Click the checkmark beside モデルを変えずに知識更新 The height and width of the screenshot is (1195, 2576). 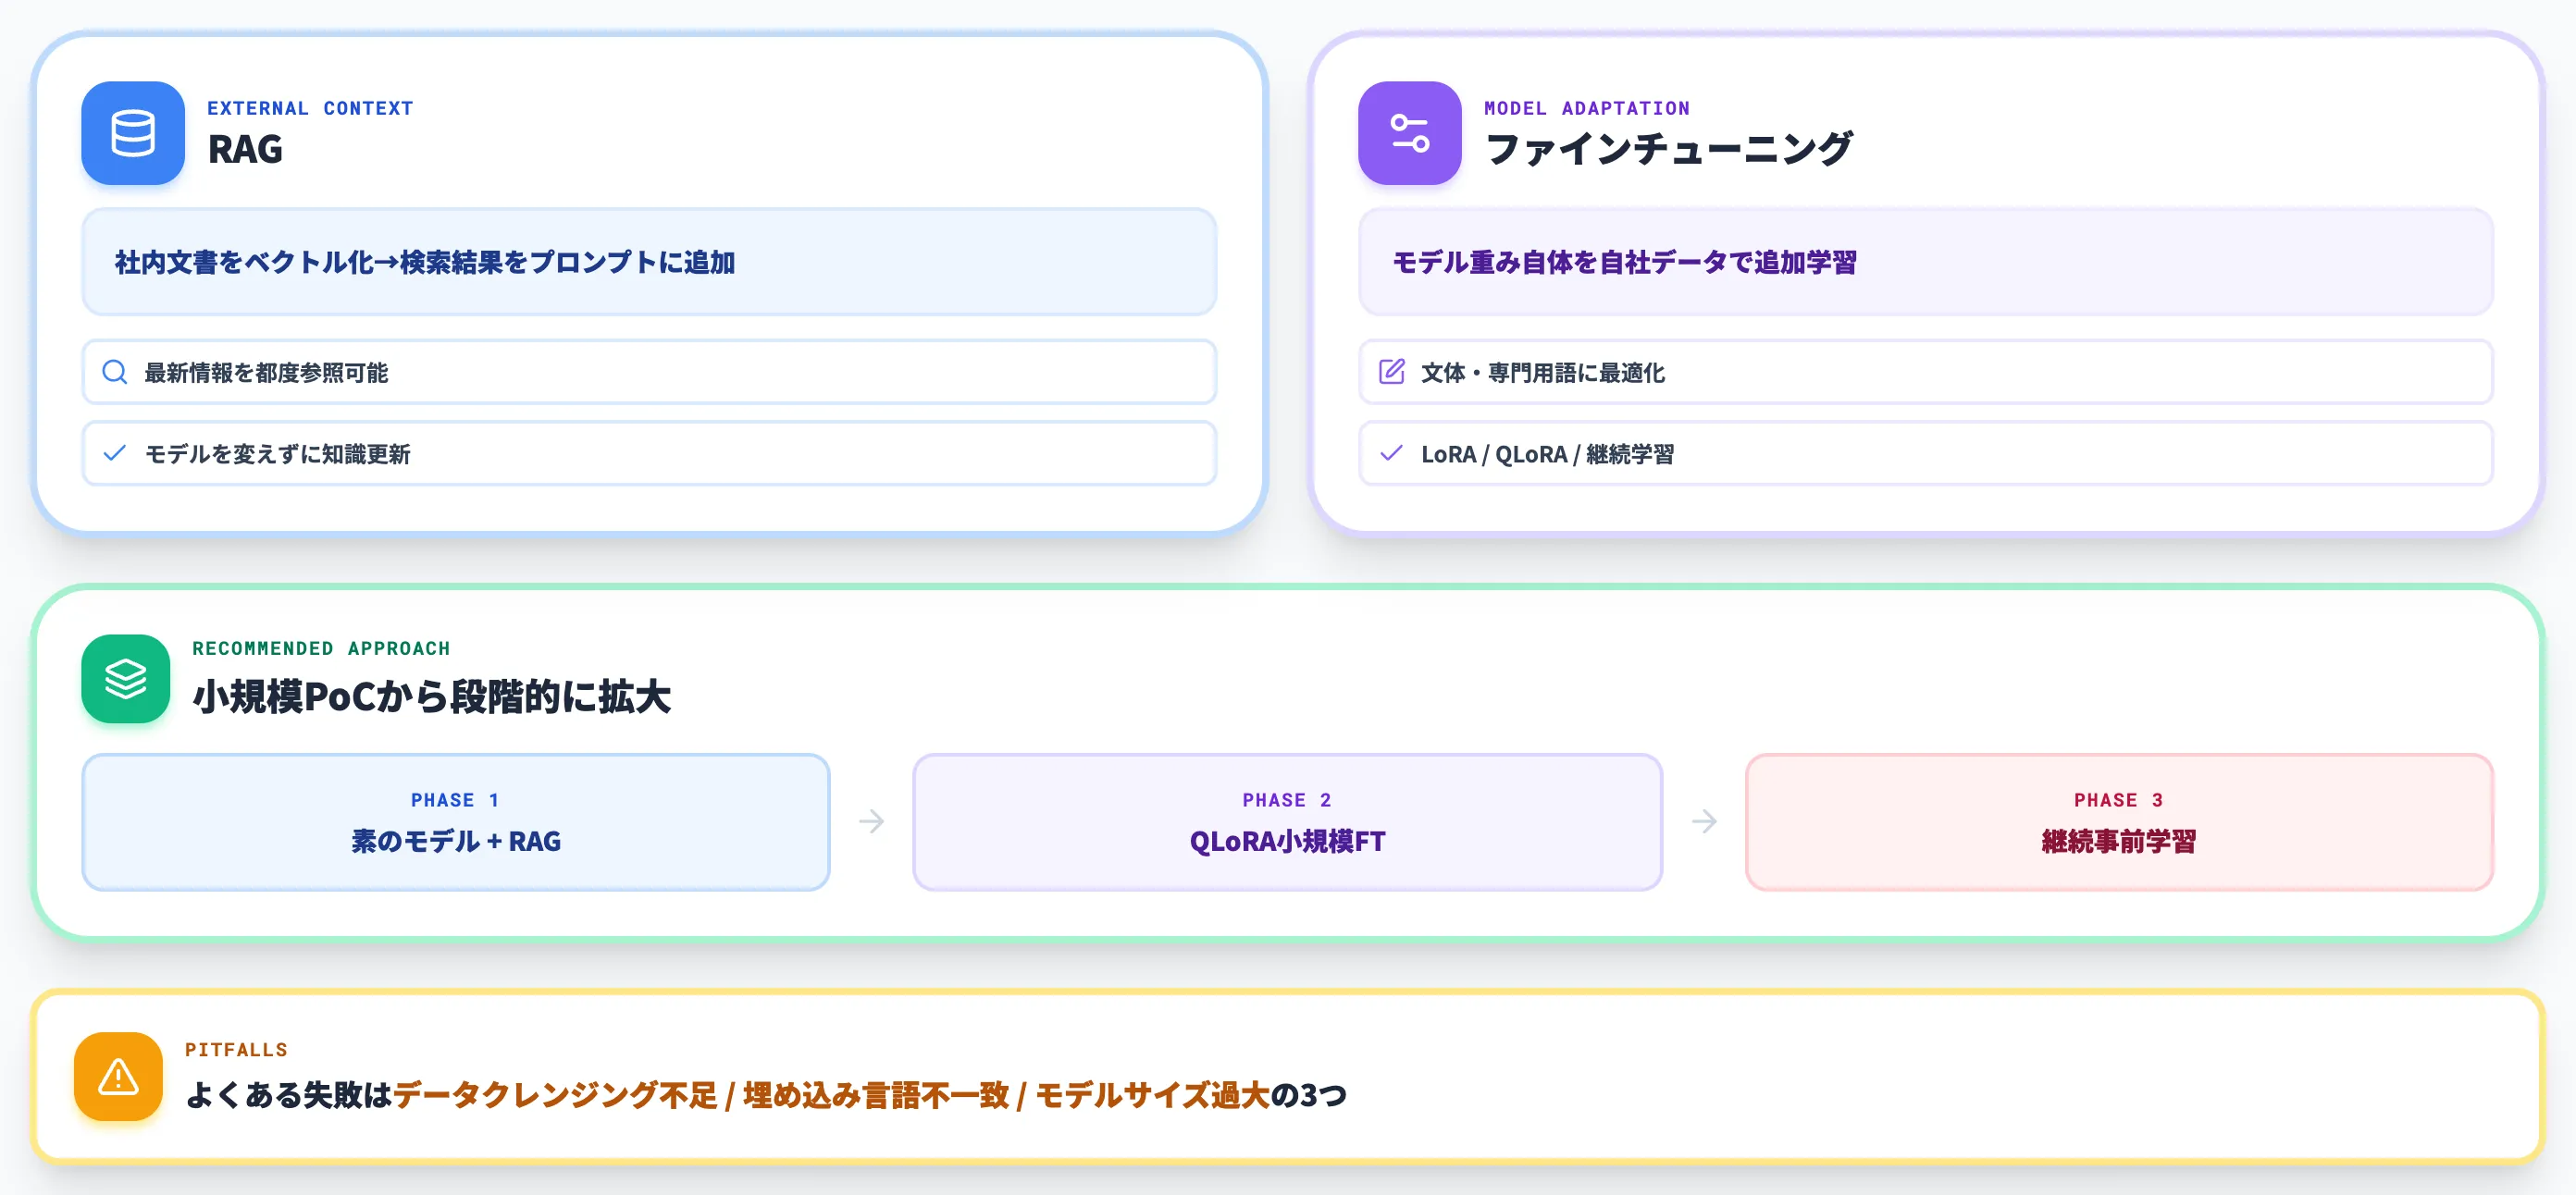point(115,453)
